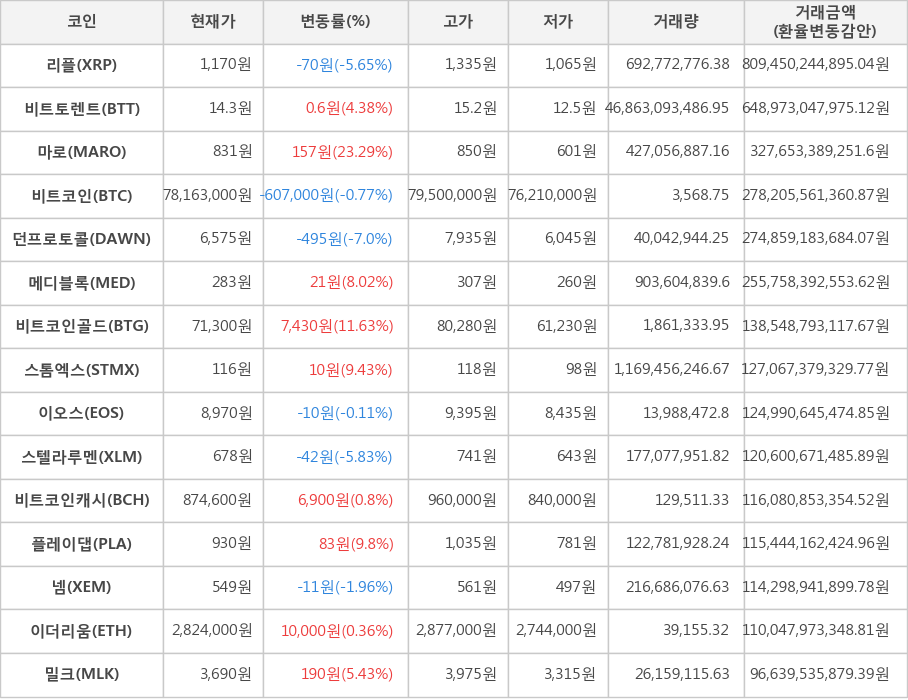Screen dimensions: 908x700
Task: Click the 코인 column header
Action: pos(82,22)
